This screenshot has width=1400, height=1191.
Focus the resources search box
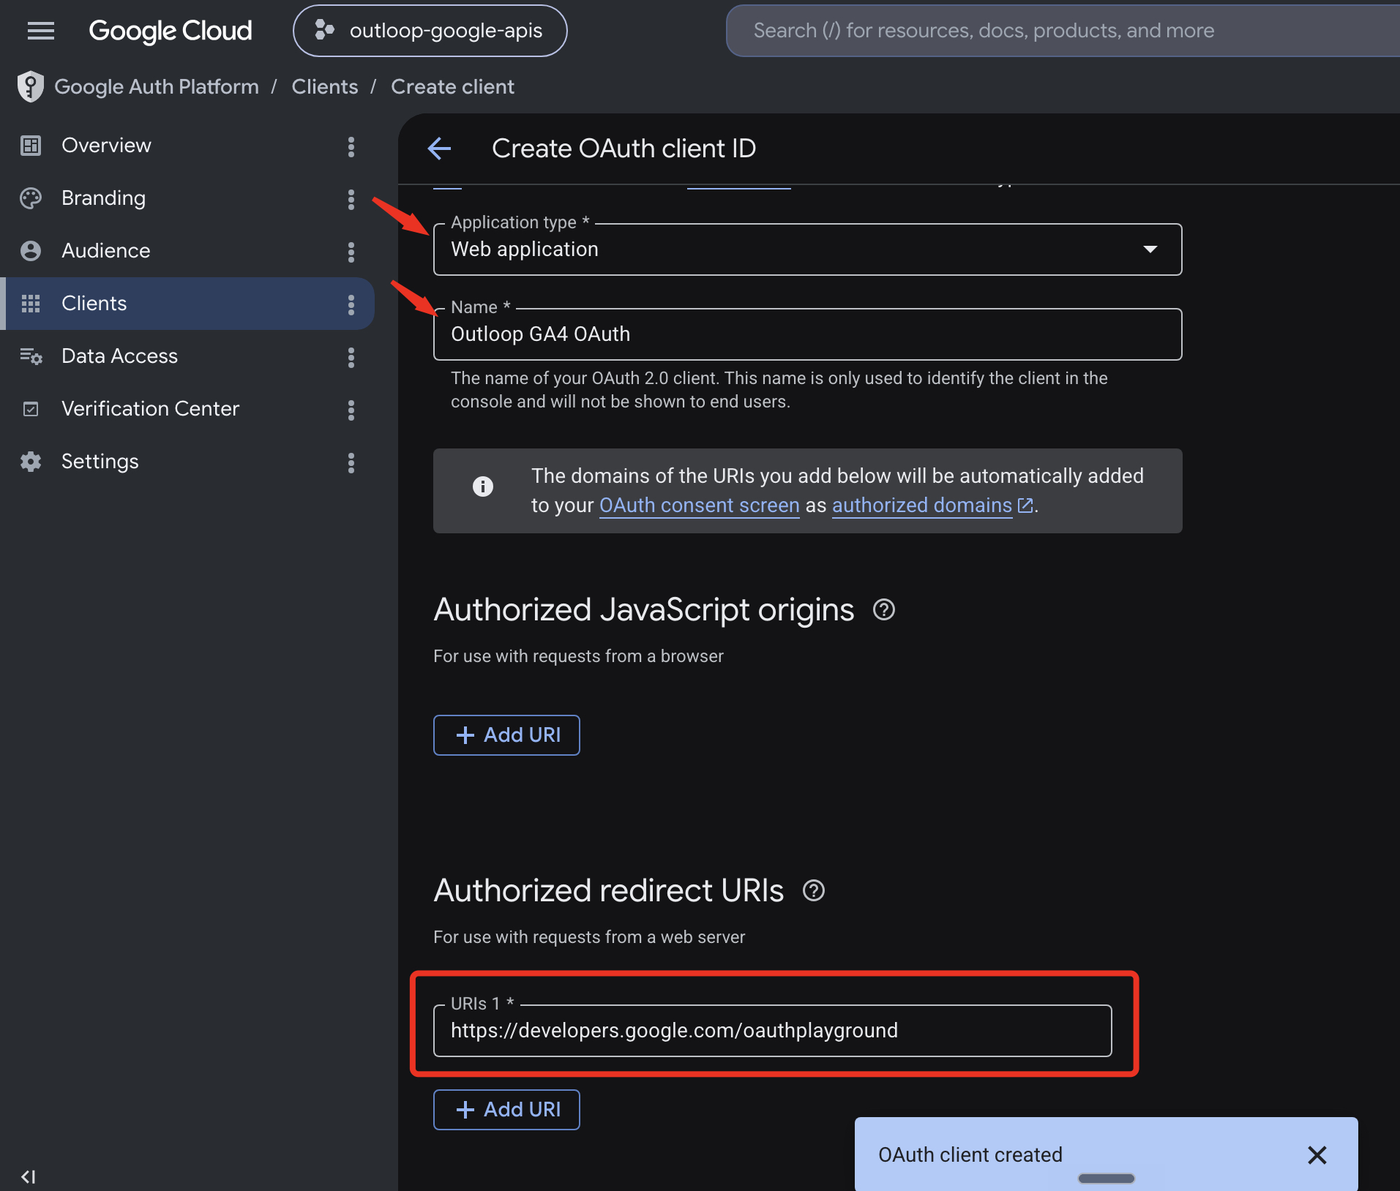(x=1062, y=31)
